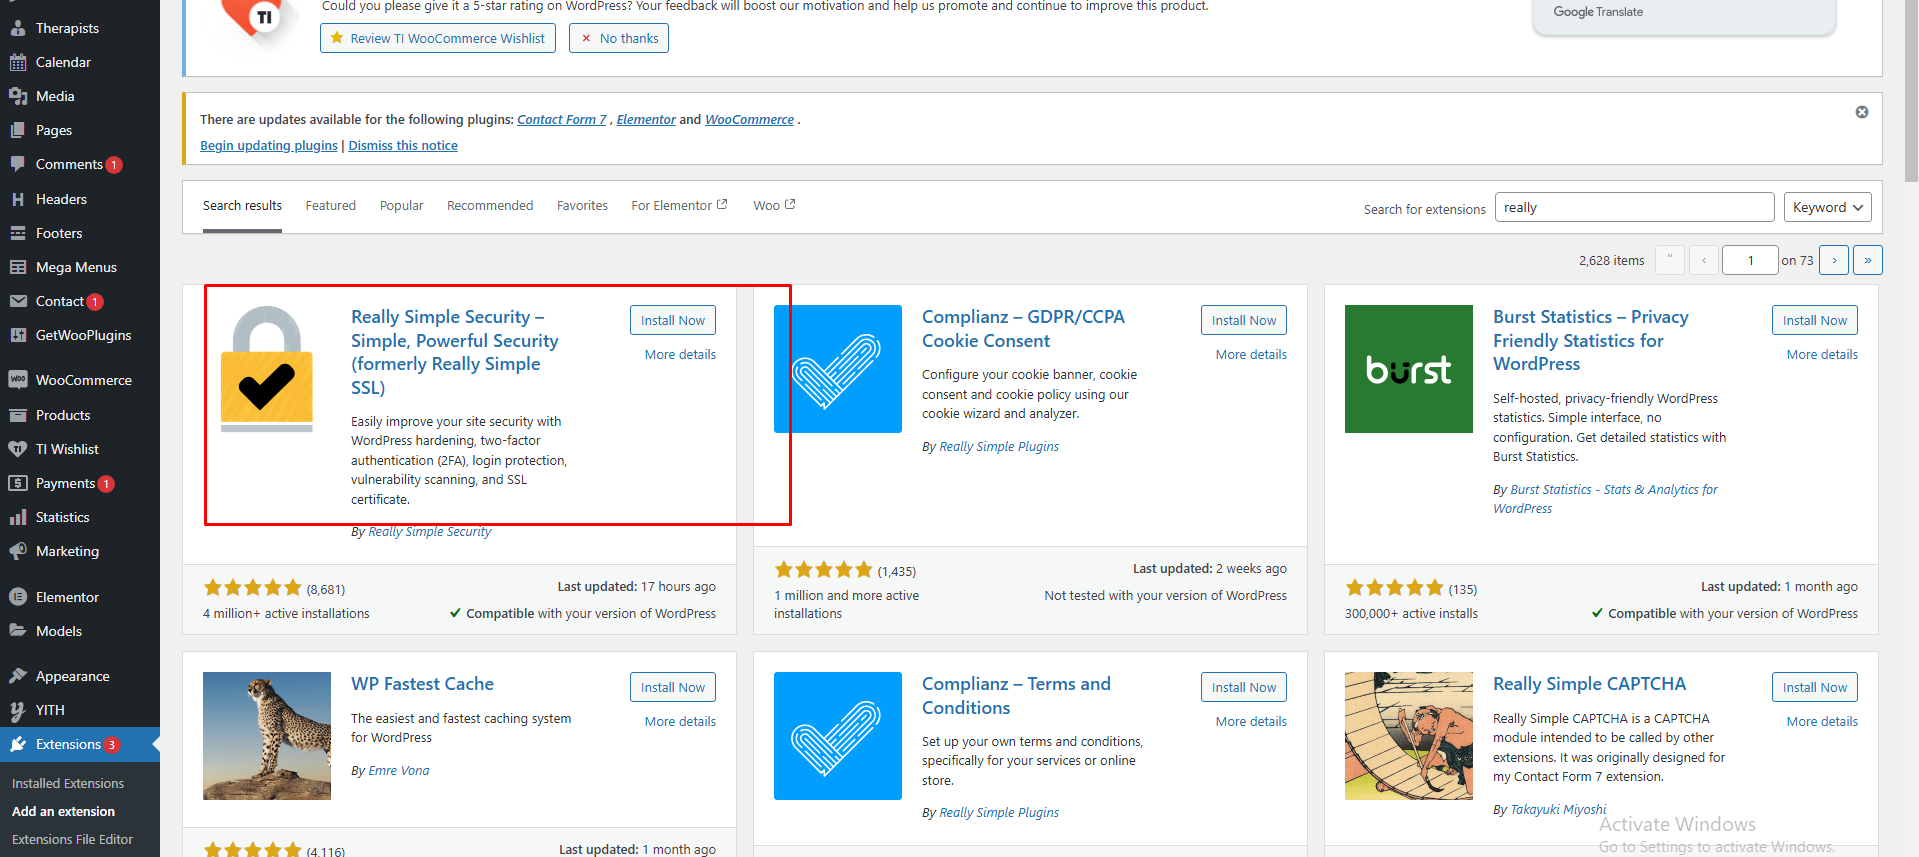Viewport: 1919px width, 857px height.
Task: Click the Marketing megaphone icon
Action: point(18,551)
